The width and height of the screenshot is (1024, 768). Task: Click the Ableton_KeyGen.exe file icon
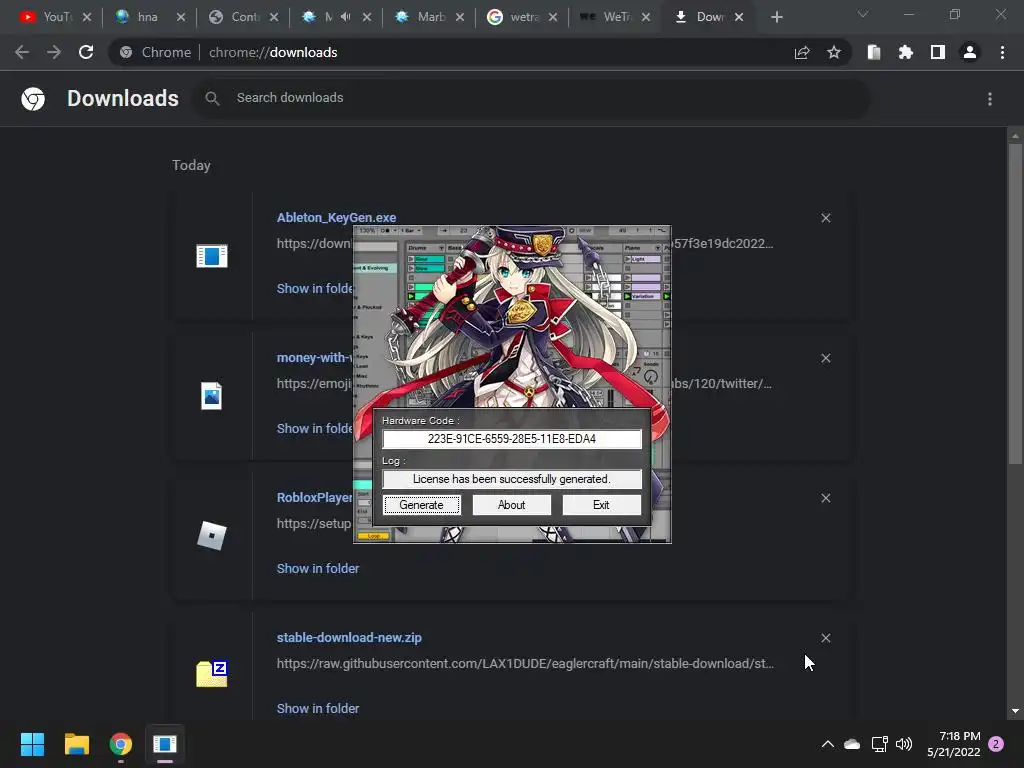212,256
